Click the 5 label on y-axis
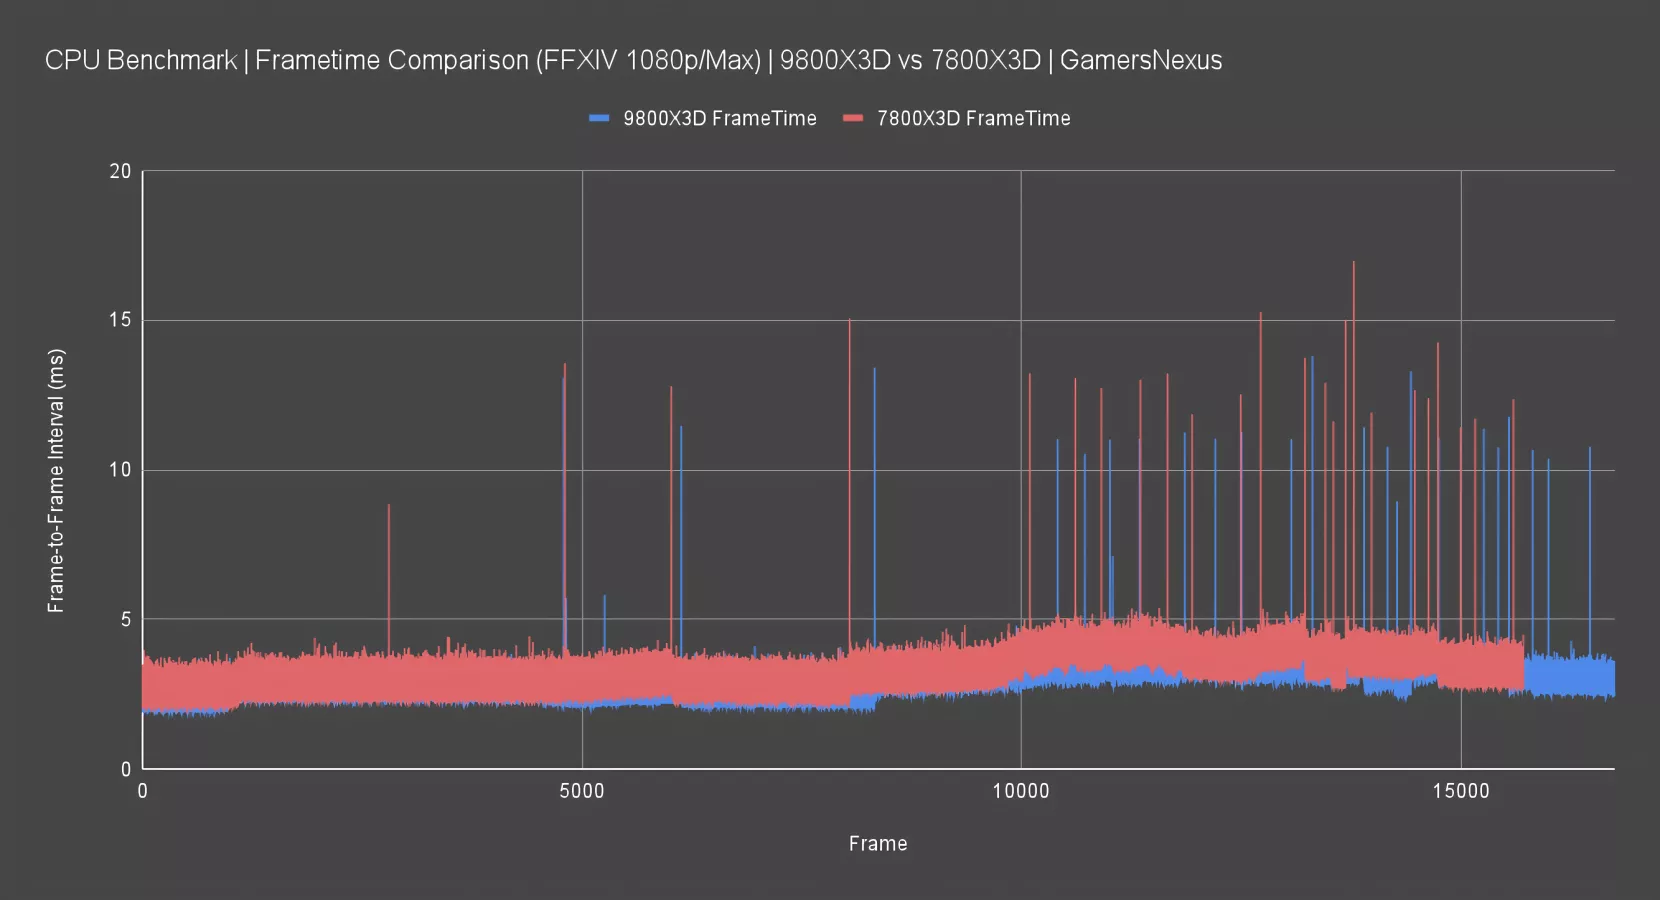 pos(126,619)
